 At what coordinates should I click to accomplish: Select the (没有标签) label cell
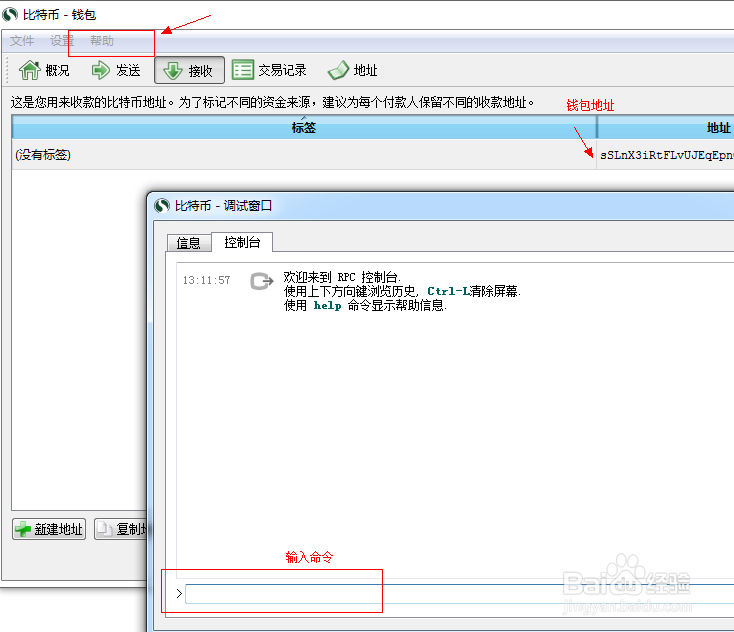(x=304, y=154)
